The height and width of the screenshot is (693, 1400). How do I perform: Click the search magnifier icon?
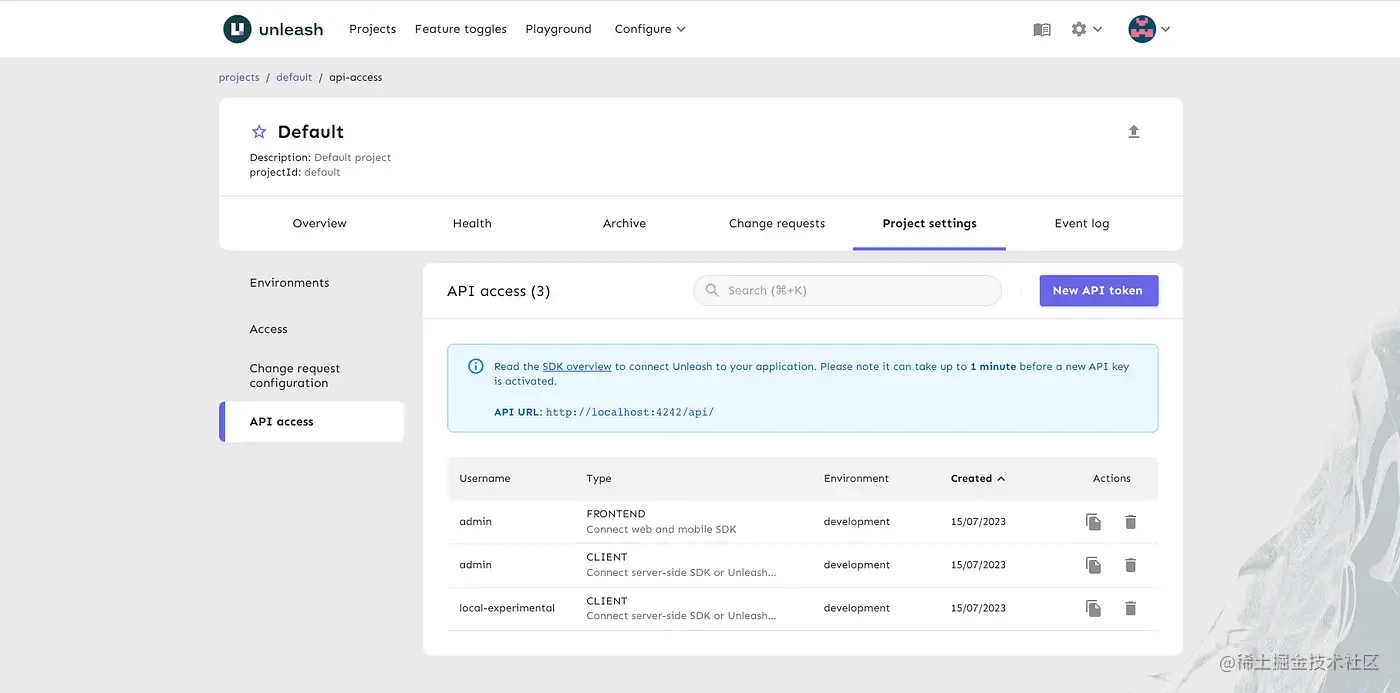pos(712,290)
